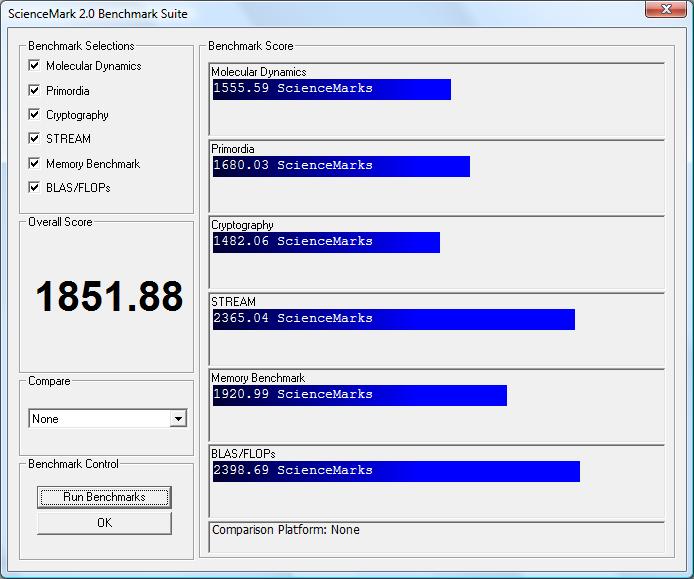Click the OK button
694x579 pixels.
(104, 523)
